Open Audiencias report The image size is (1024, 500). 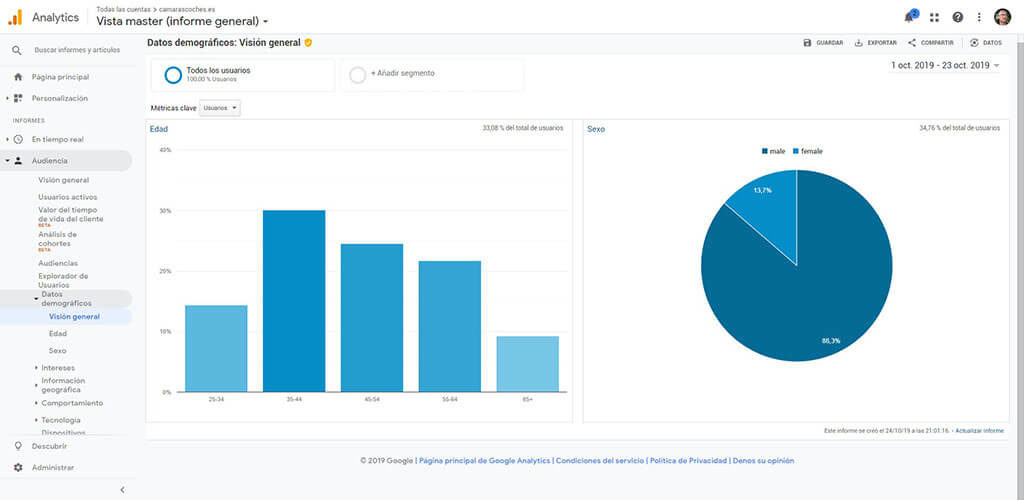(x=58, y=264)
